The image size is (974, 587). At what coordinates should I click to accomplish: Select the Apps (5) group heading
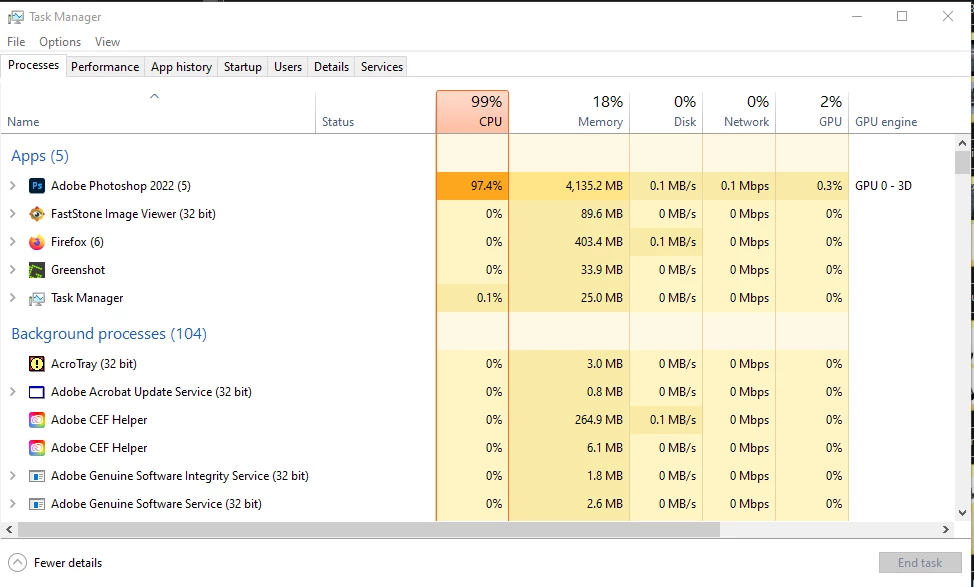(x=40, y=156)
